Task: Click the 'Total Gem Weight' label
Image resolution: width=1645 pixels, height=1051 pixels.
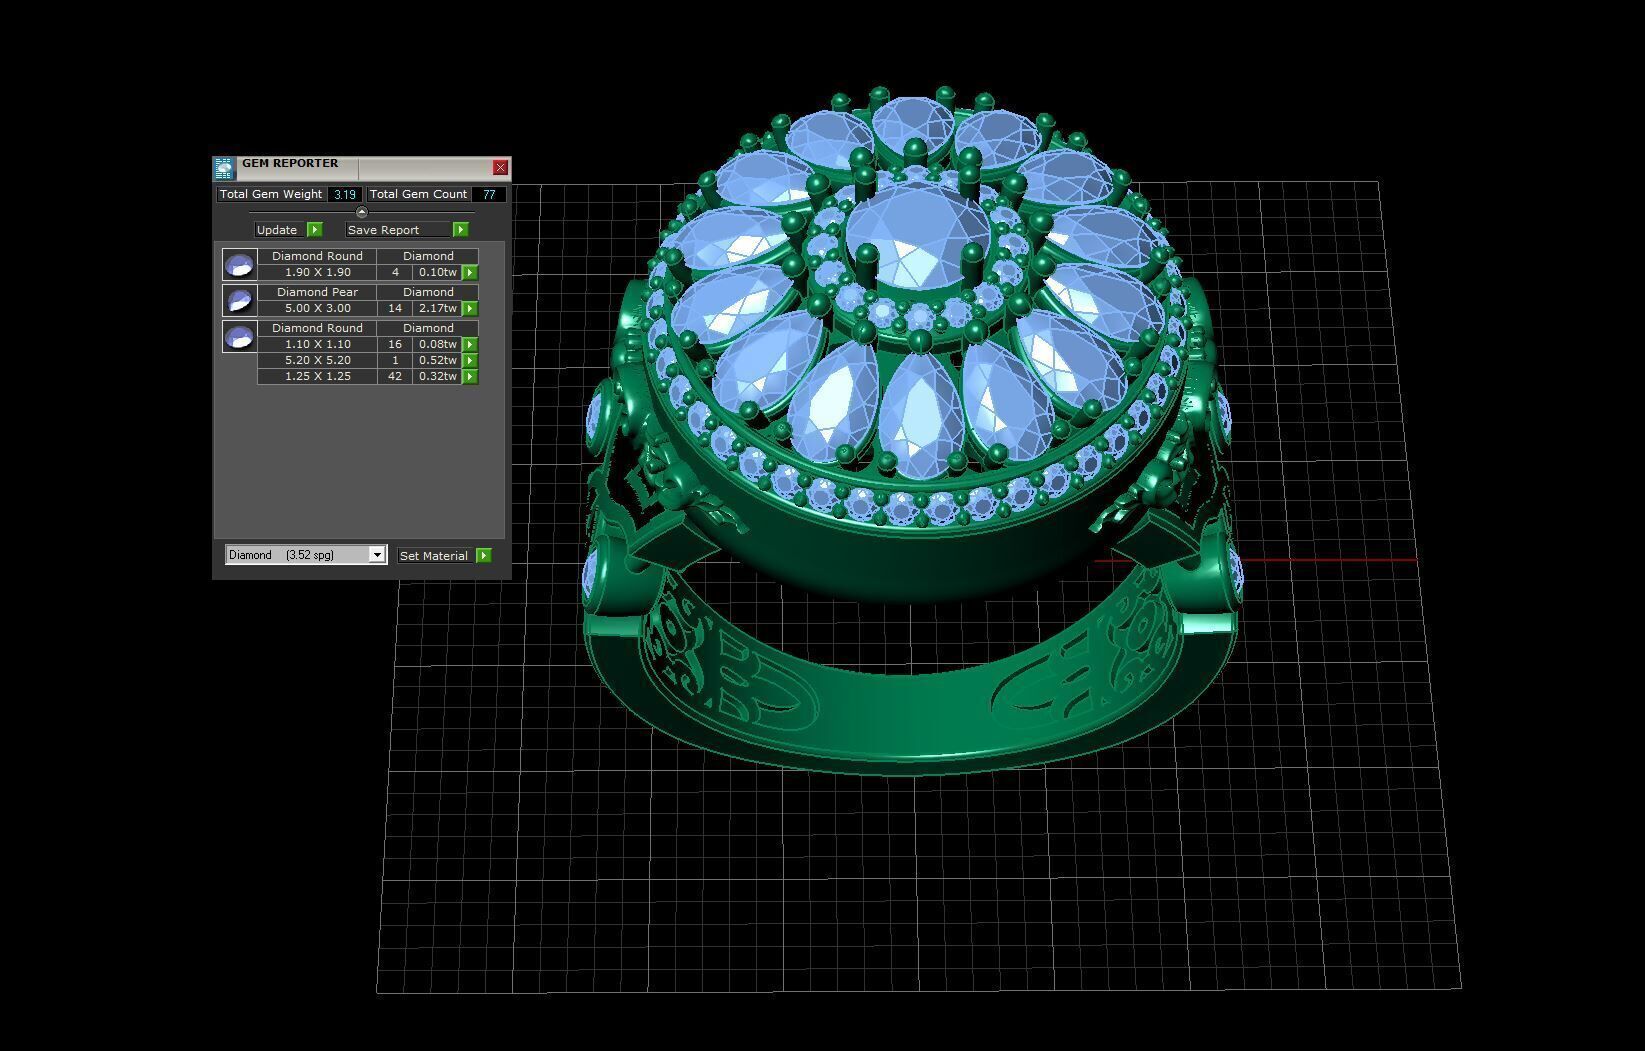Action: click(x=271, y=194)
